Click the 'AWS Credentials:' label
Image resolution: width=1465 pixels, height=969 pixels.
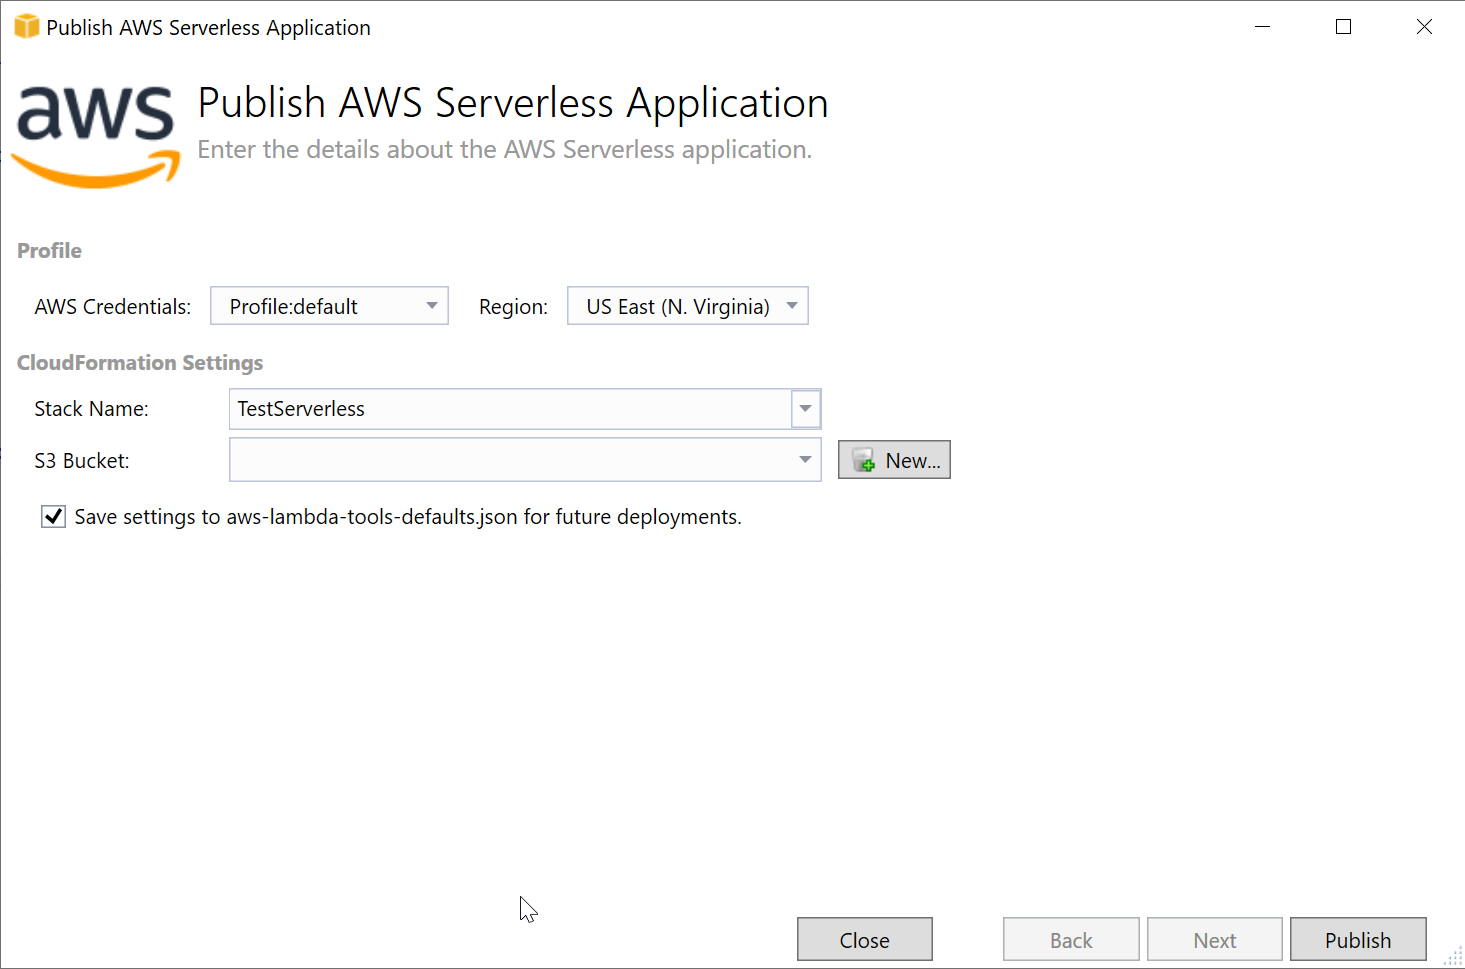pyautogui.click(x=113, y=307)
